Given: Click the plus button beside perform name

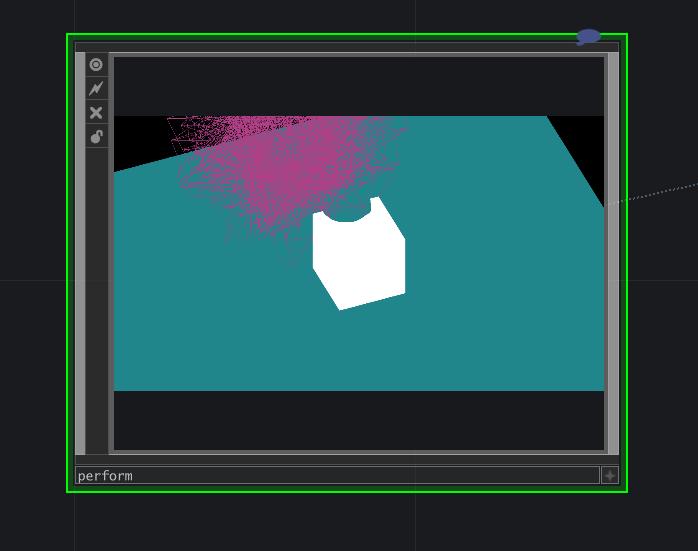Looking at the screenshot, I should pyautogui.click(x=610, y=475).
